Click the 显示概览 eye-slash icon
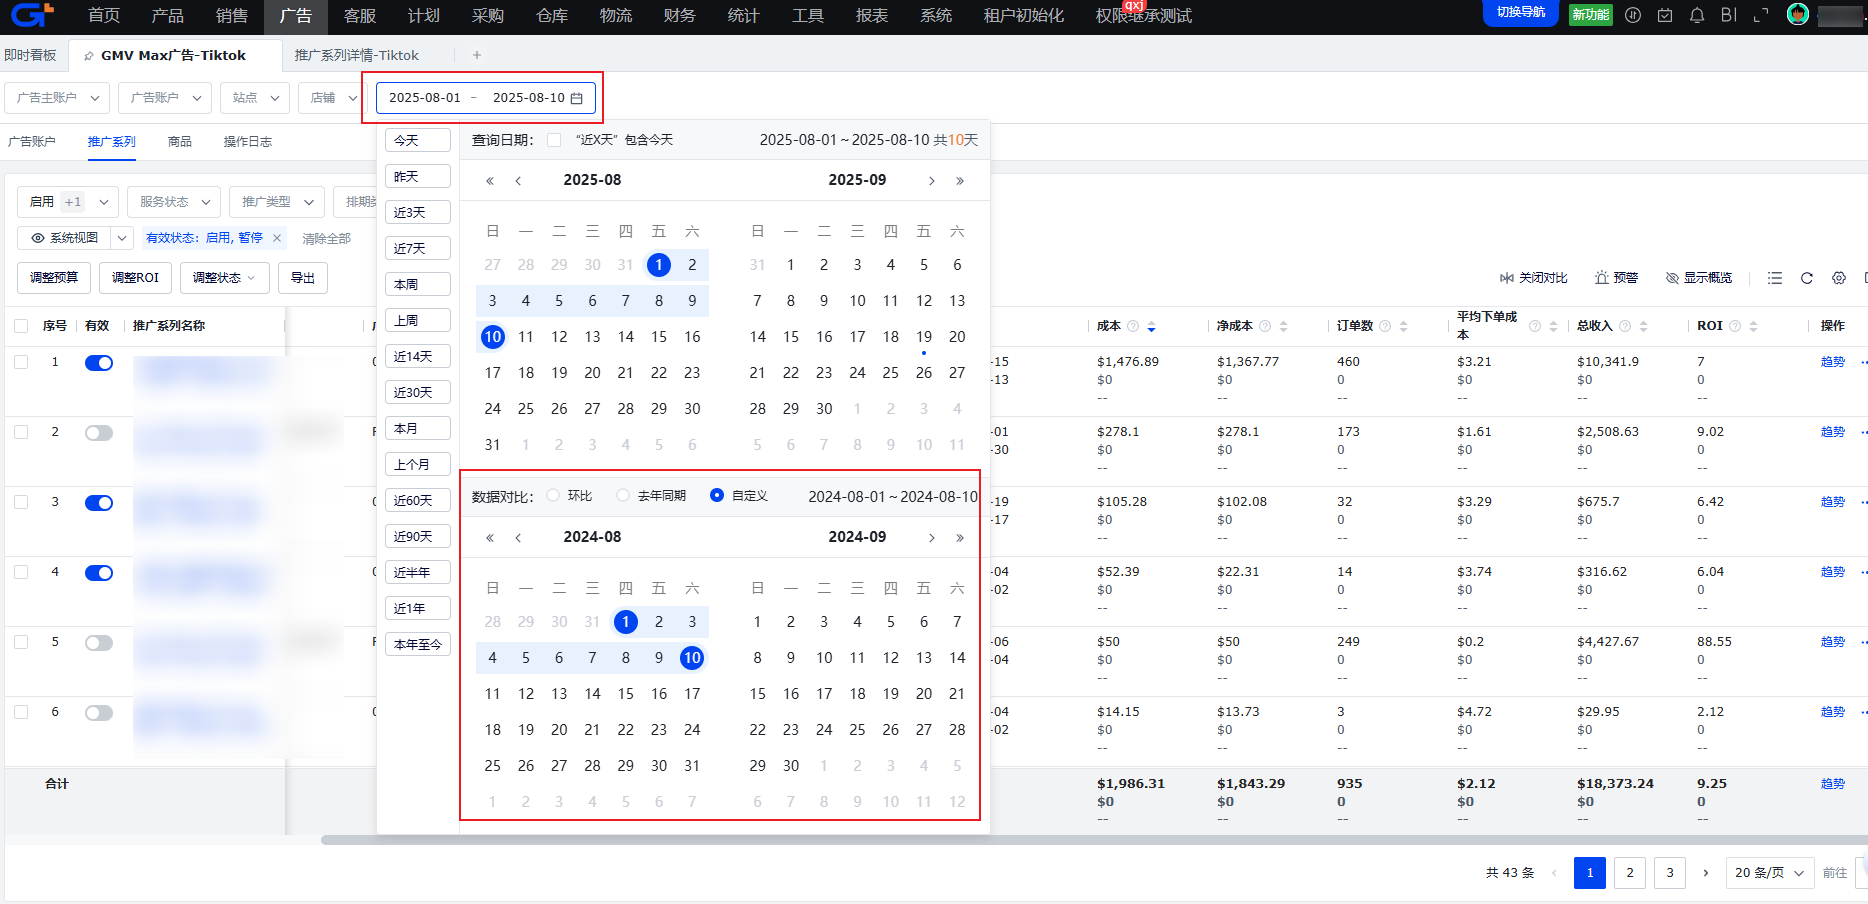 [x=1672, y=278]
